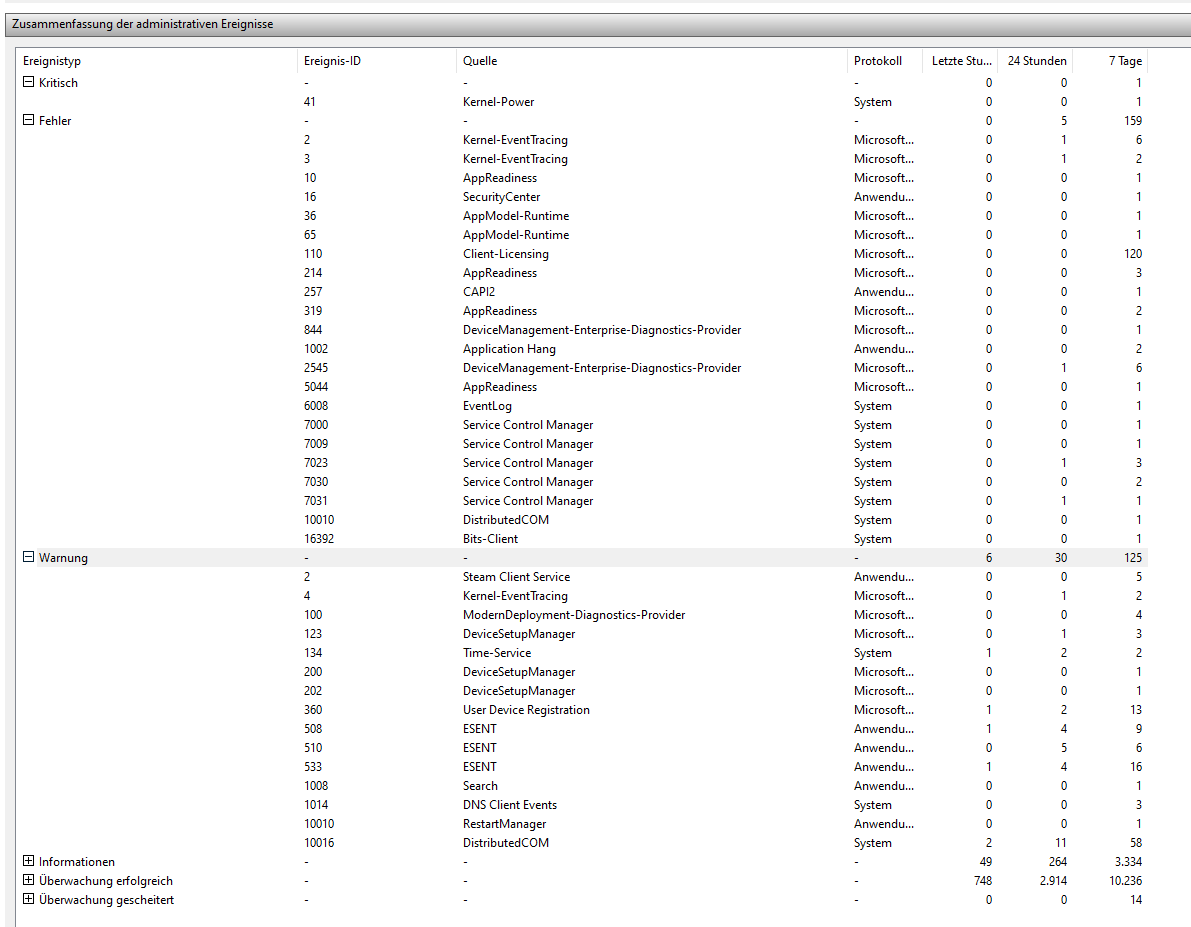The height and width of the screenshot is (927, 1191).
Task: Collapse the Warnung event group
Action: coord(28,557)
